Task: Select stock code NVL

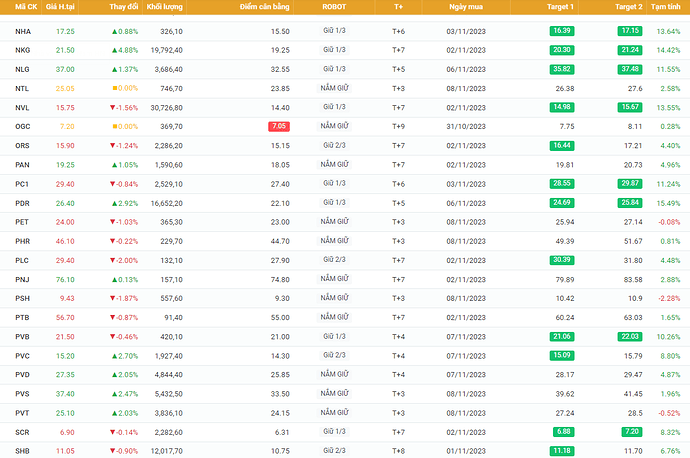Action: (x=22, y=108)
